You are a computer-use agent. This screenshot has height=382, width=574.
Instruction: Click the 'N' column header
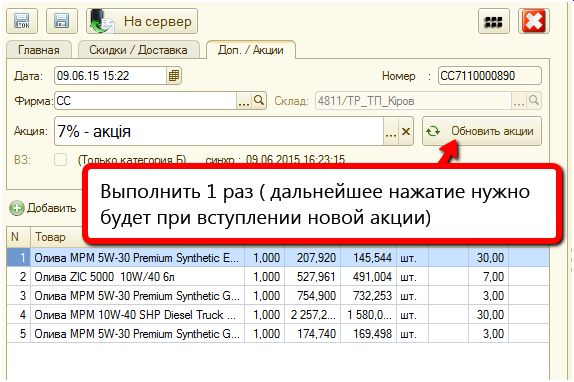click(x=18, y=237)
